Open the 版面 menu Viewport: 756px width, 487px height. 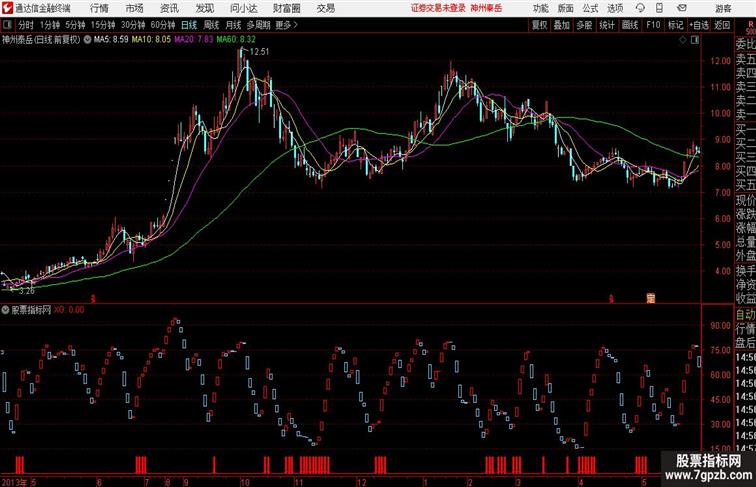566,8
